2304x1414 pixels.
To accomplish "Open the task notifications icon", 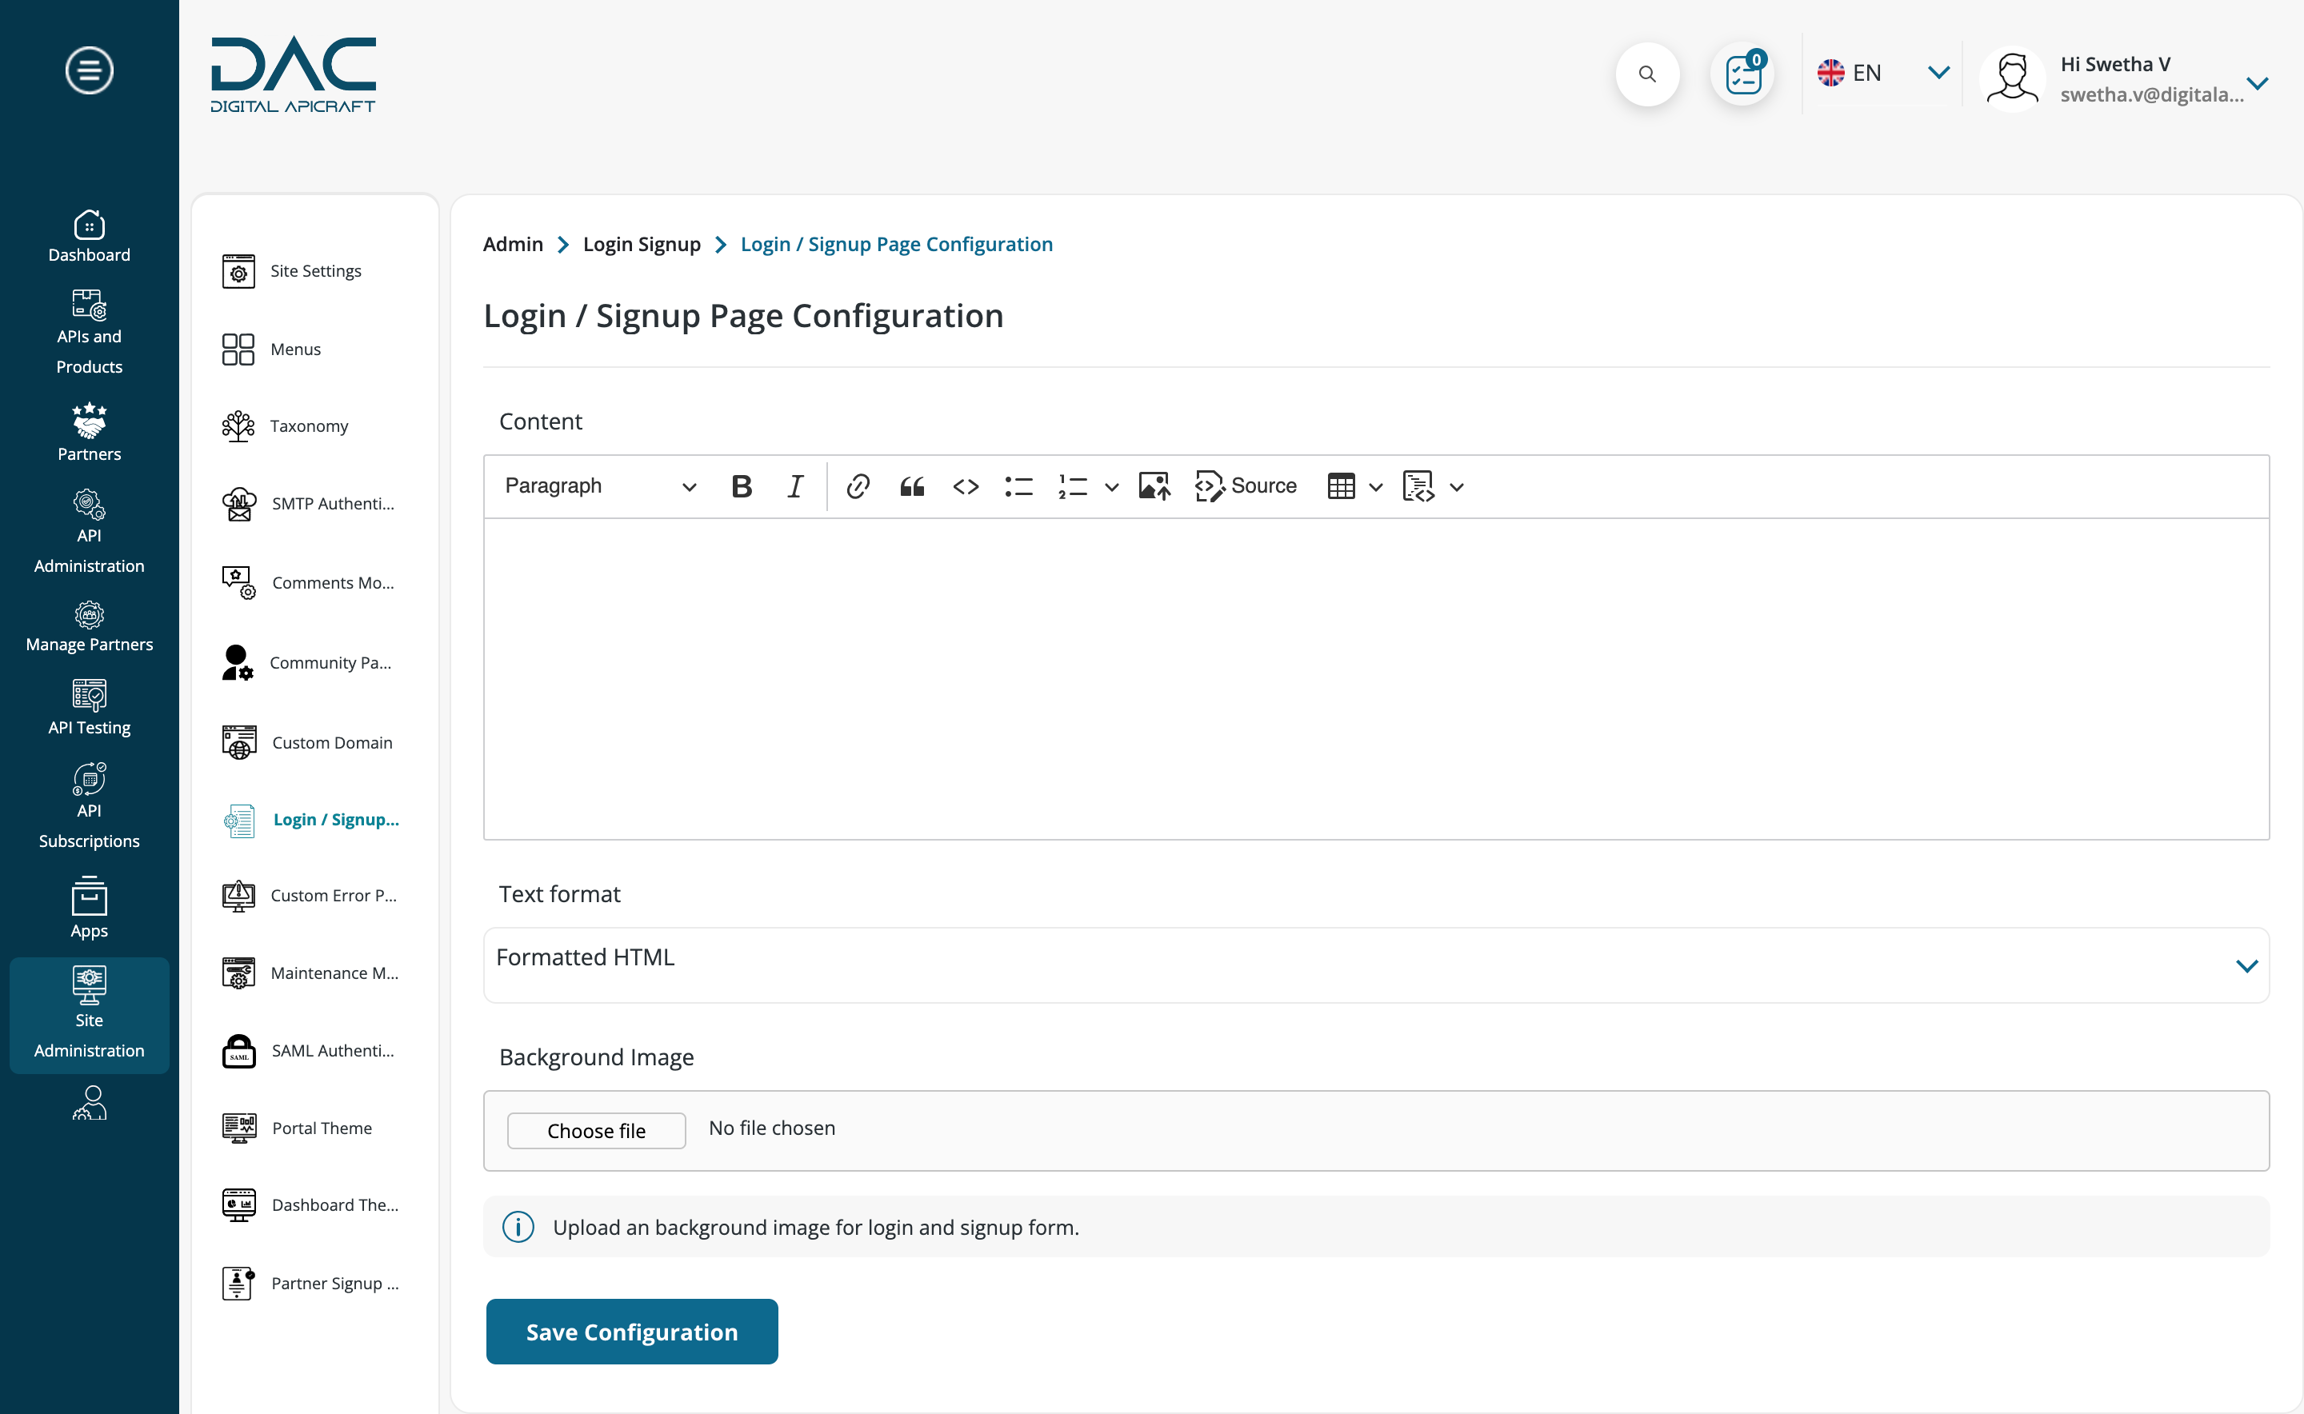I will pos(1743,74).
